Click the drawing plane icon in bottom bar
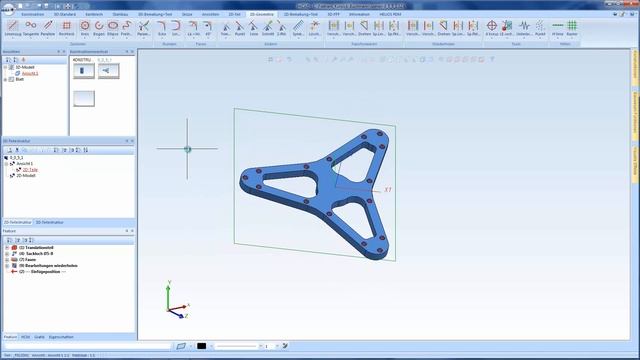Viewport: 640px width, 360px height. pos(181,346)
